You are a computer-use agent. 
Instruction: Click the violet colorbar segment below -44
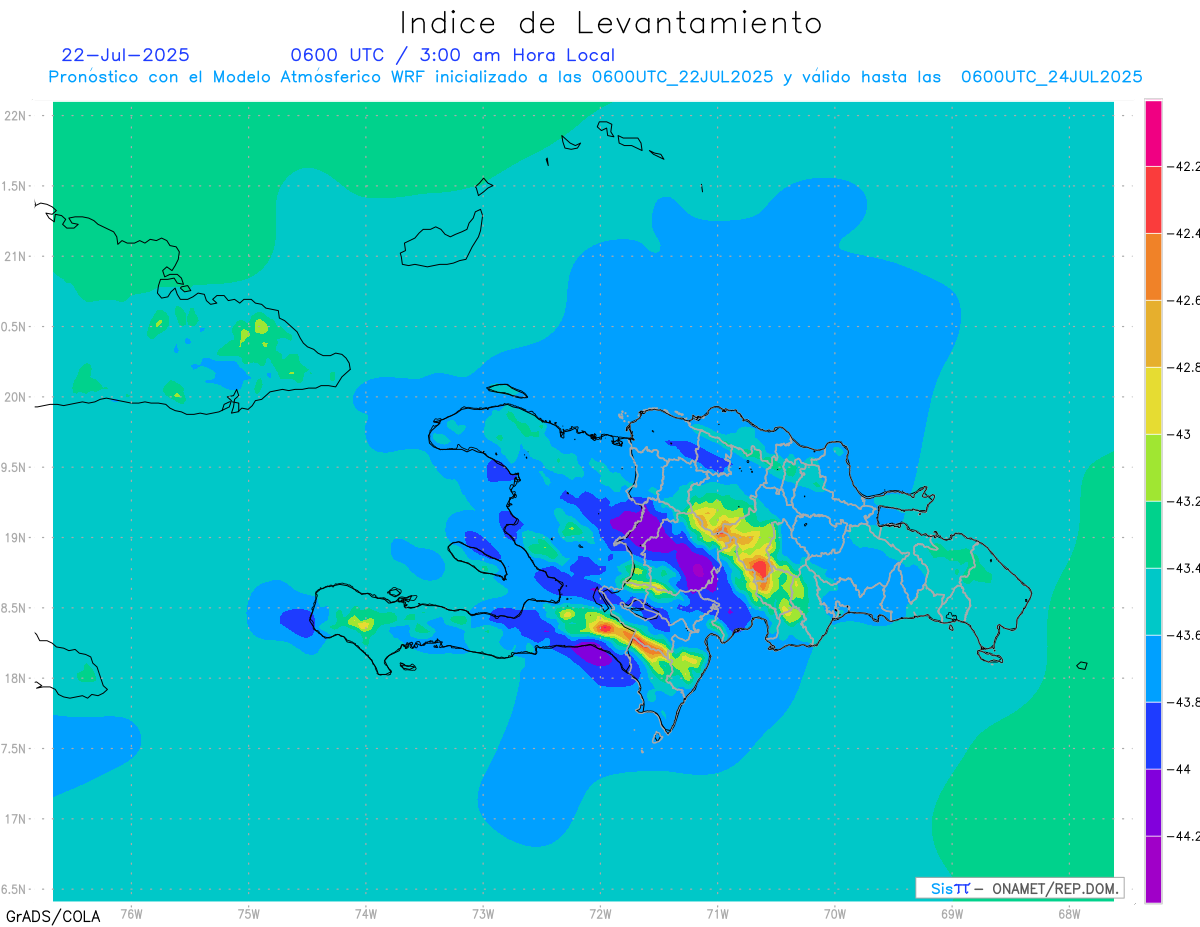click(x=1153, y=802)
